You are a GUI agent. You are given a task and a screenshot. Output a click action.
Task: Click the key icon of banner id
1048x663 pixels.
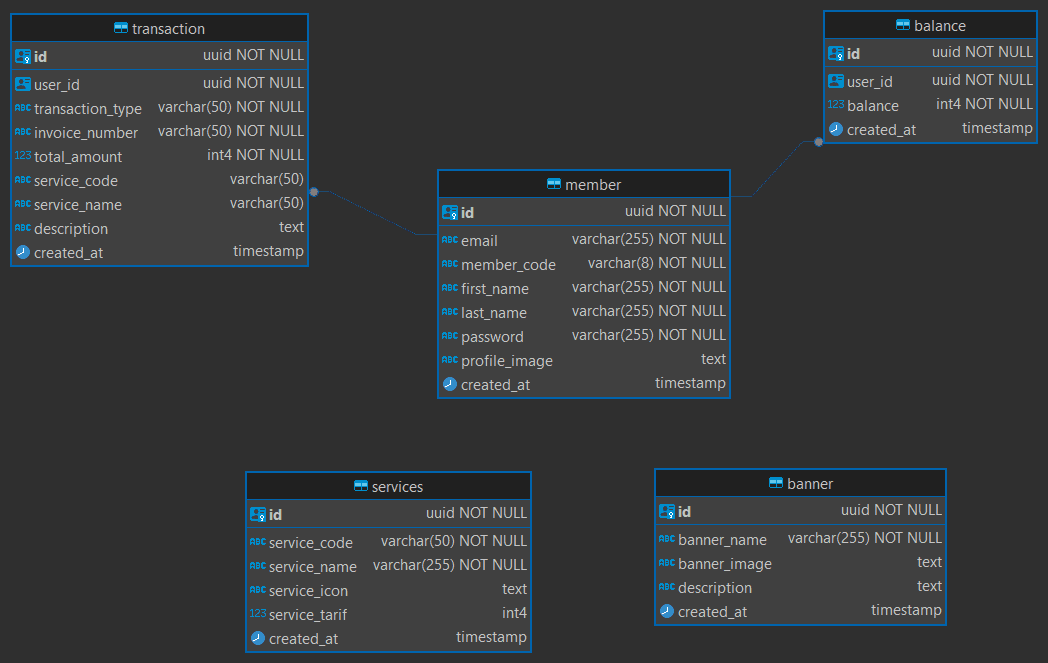[666, 511]
